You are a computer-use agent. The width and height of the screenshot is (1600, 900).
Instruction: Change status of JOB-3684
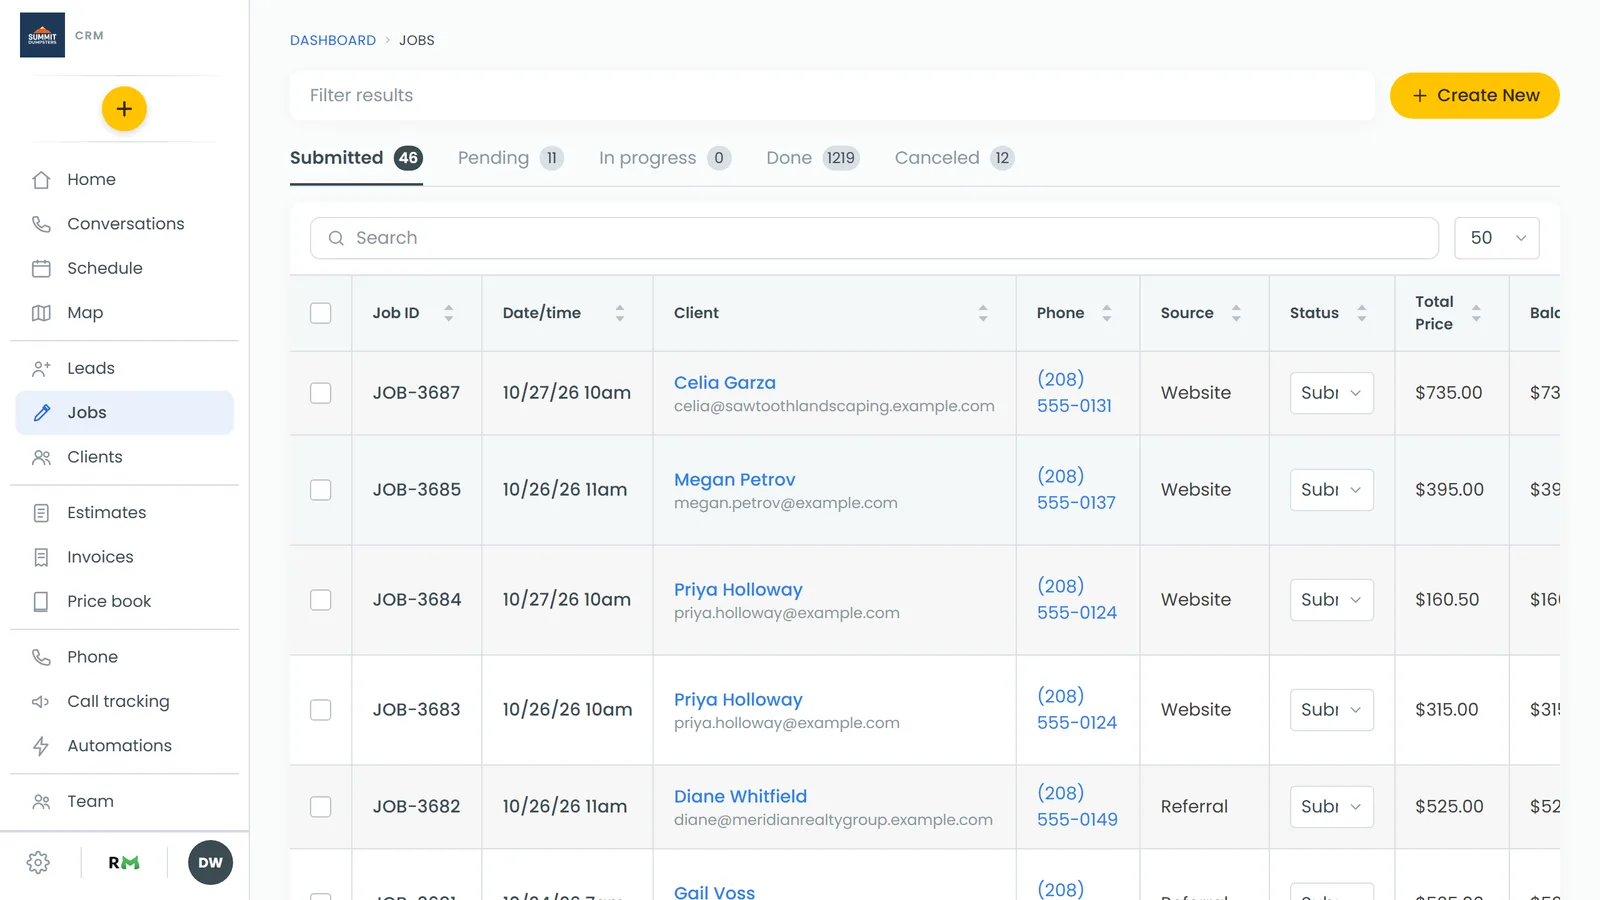point(1331,600)
